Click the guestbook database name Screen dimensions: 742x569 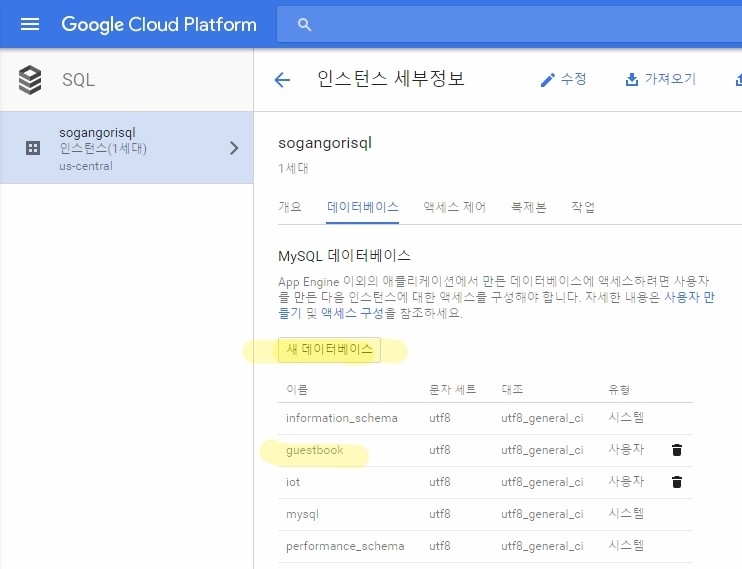point(315,450)
